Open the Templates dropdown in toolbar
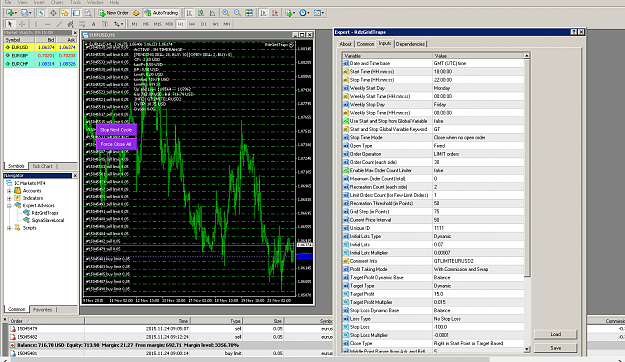The image size is (625, 362). 319,13
